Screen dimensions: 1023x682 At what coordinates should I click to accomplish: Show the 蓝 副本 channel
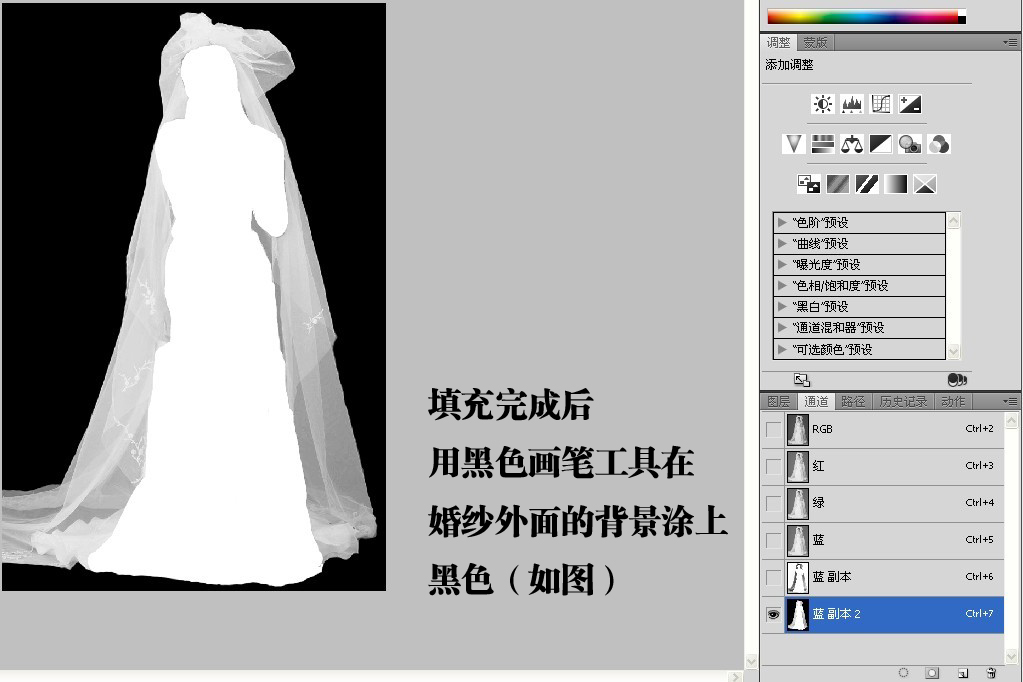click(x=773, y=578)
